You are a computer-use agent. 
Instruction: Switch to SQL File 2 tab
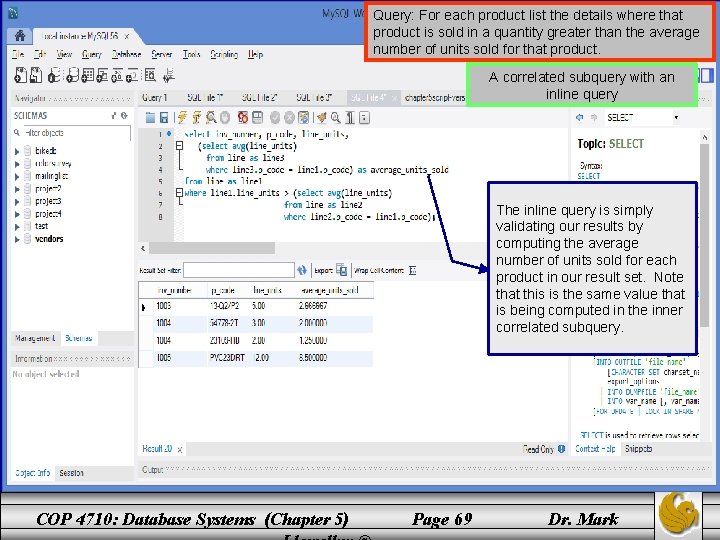pyautogui.click(x=259, y=97)
